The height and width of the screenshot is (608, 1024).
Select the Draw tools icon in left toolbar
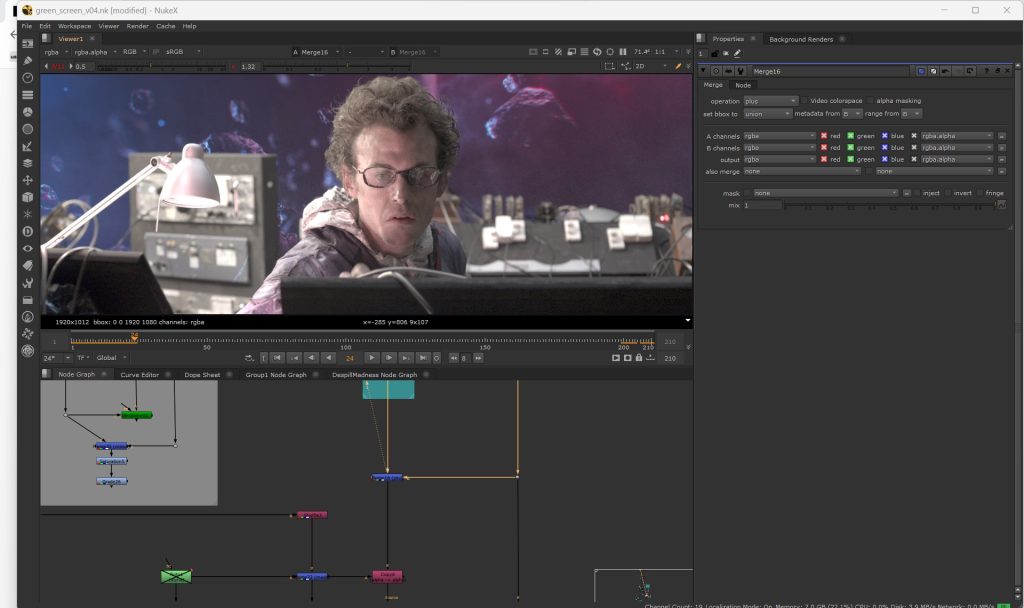click(x=27, y=61)
